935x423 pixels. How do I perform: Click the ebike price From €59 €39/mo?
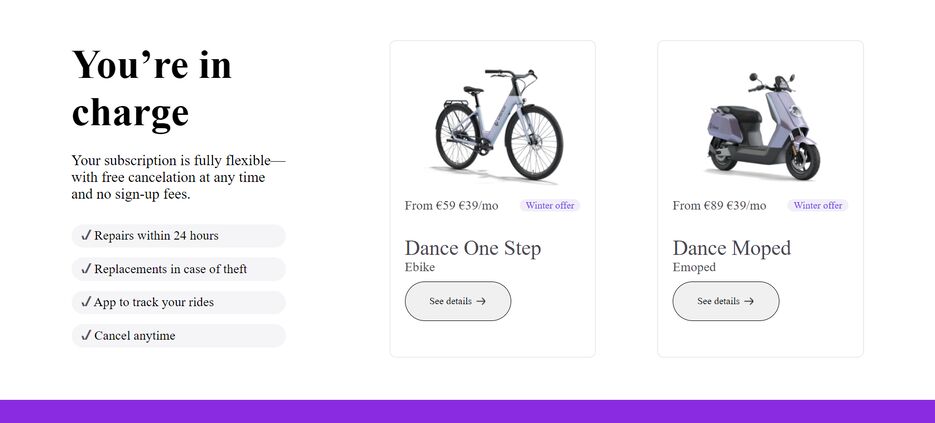[451, 206]
